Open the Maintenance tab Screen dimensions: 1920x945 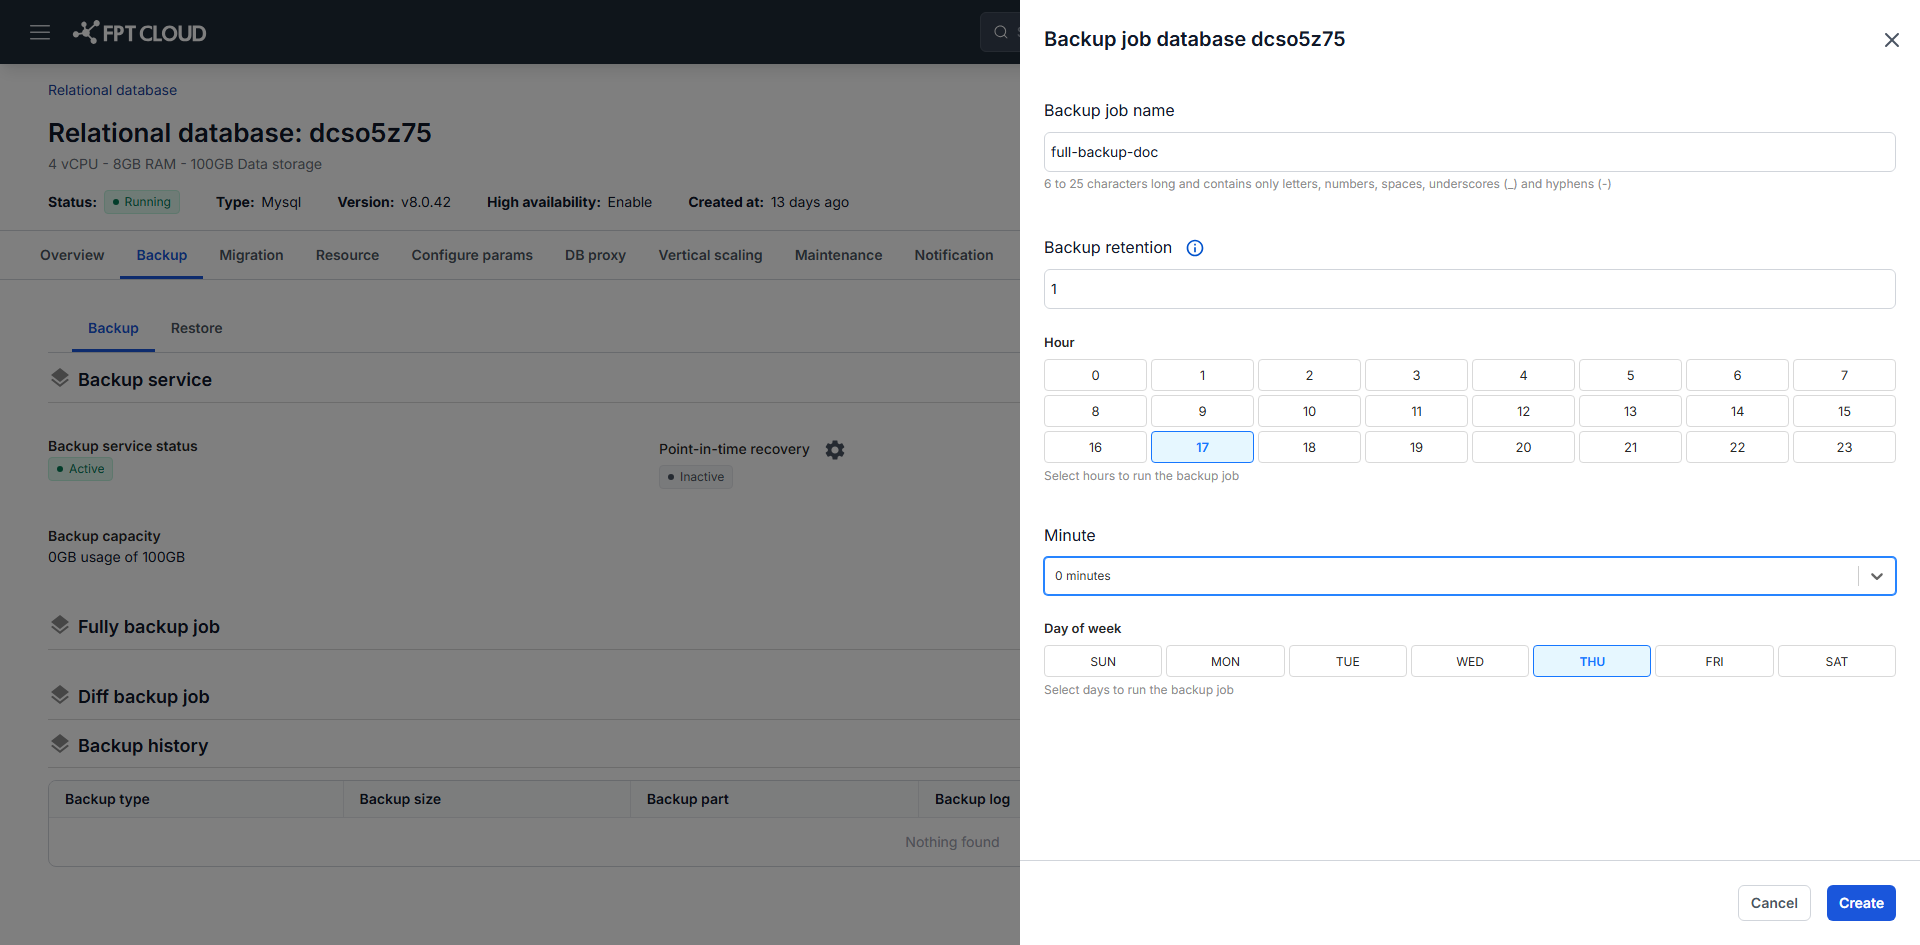point(838,255)
